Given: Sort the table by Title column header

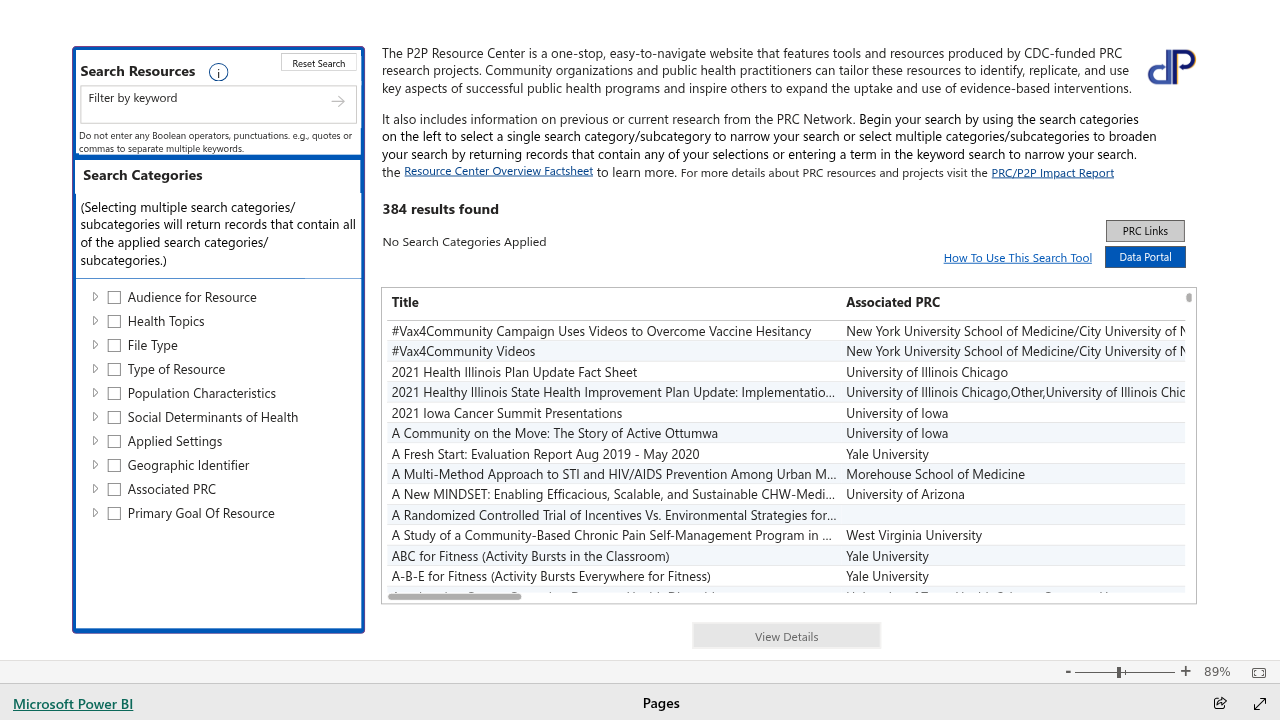Looking at the screenshot, I should click(405, 302).
